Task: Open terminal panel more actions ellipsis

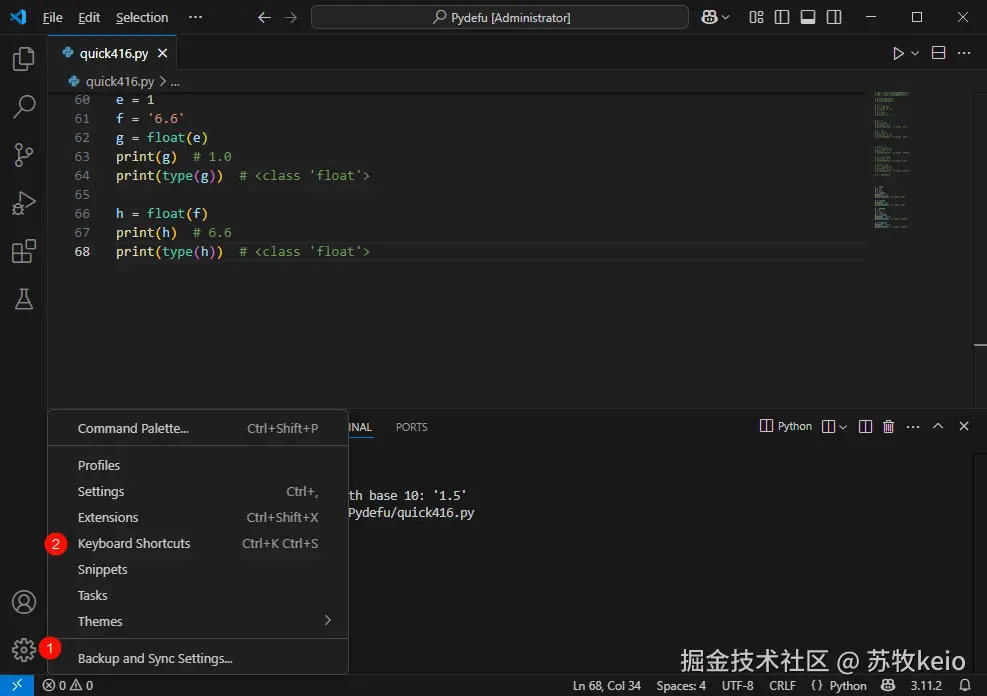Action: point(913,427)
